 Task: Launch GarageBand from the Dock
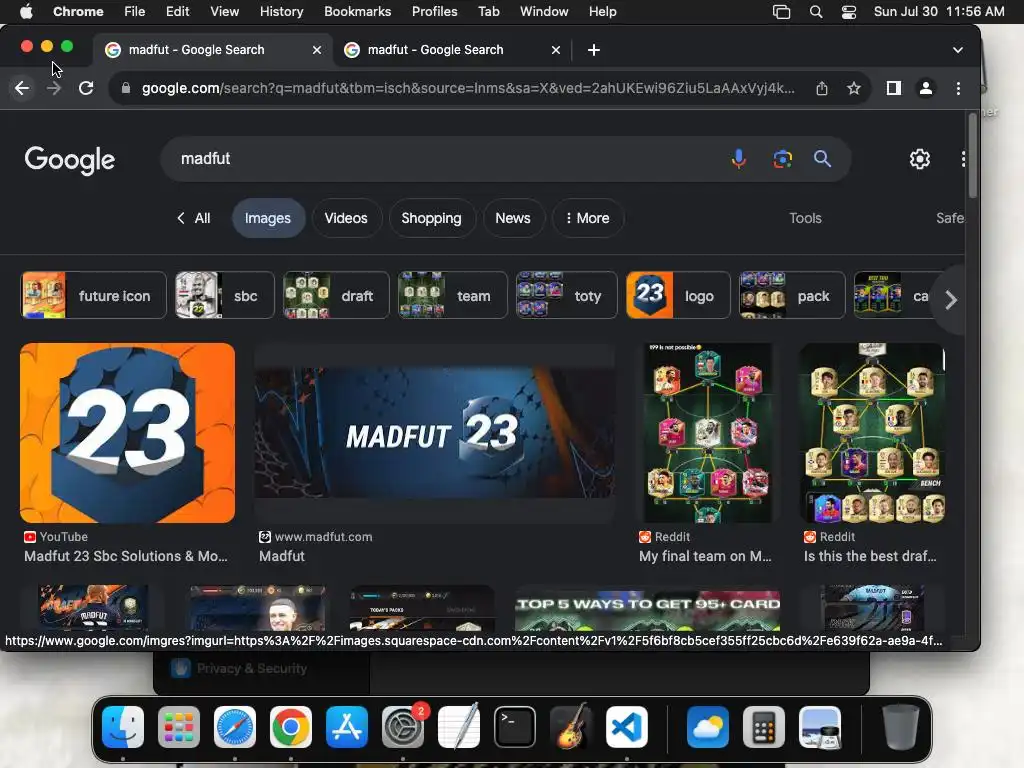pyautogui.click(x=571, y=727)
